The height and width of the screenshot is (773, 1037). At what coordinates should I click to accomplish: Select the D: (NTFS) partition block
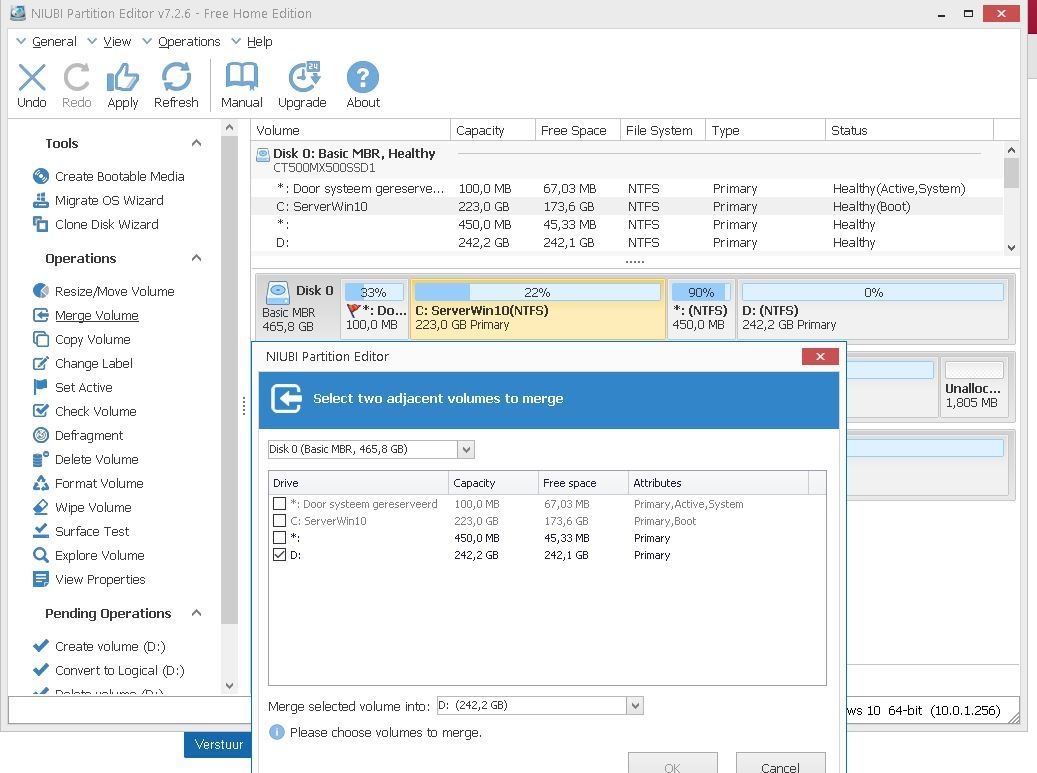point(873,309)
